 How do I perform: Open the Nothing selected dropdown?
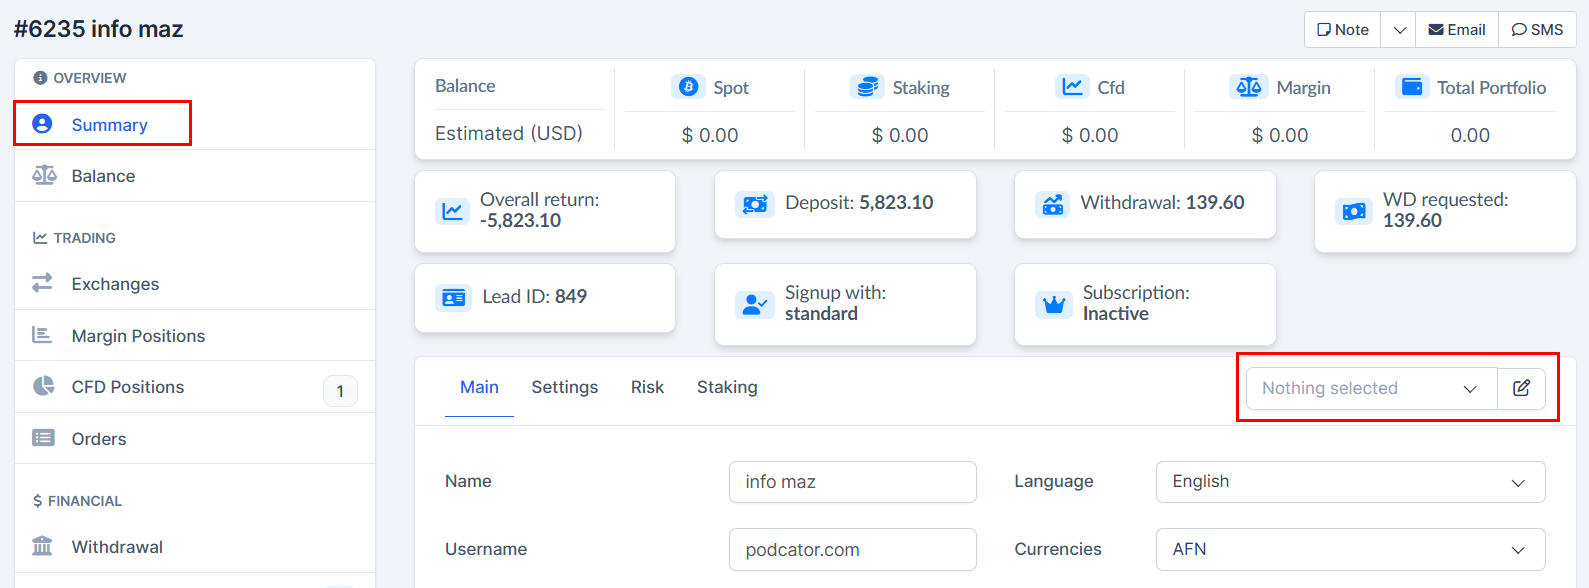pos(1370,388)
